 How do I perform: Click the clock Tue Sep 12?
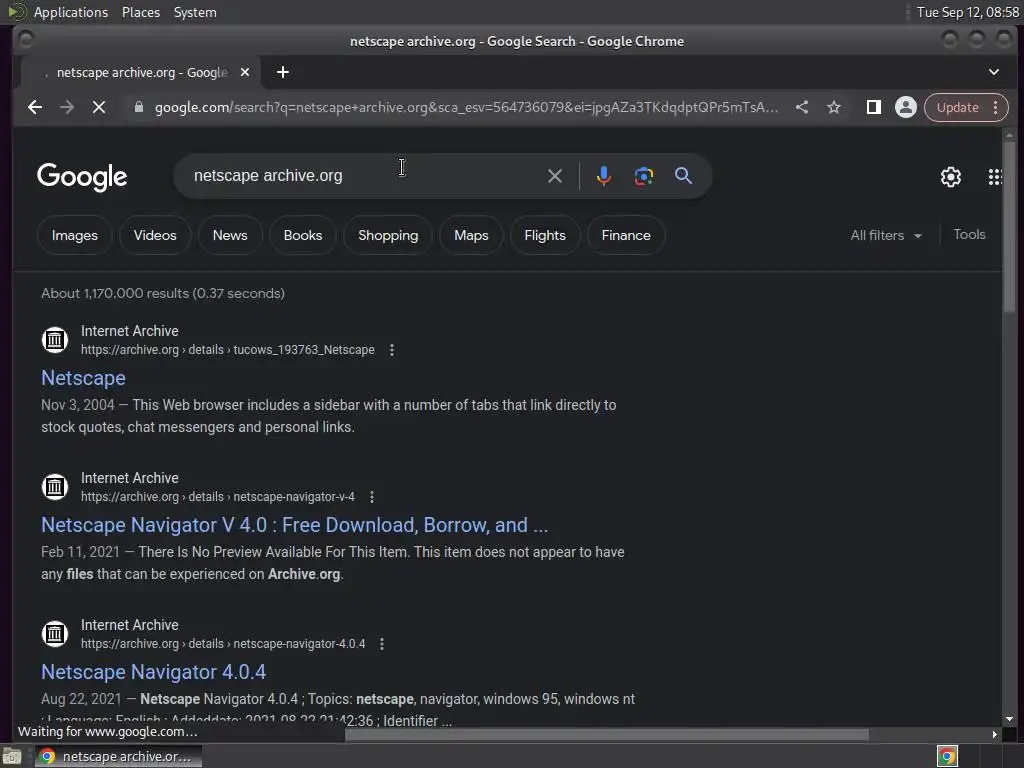(x=967, y=12)
